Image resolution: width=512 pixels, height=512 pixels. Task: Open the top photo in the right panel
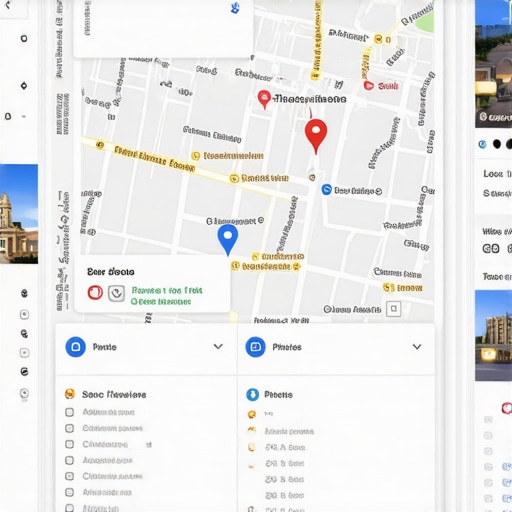[493, 64]
